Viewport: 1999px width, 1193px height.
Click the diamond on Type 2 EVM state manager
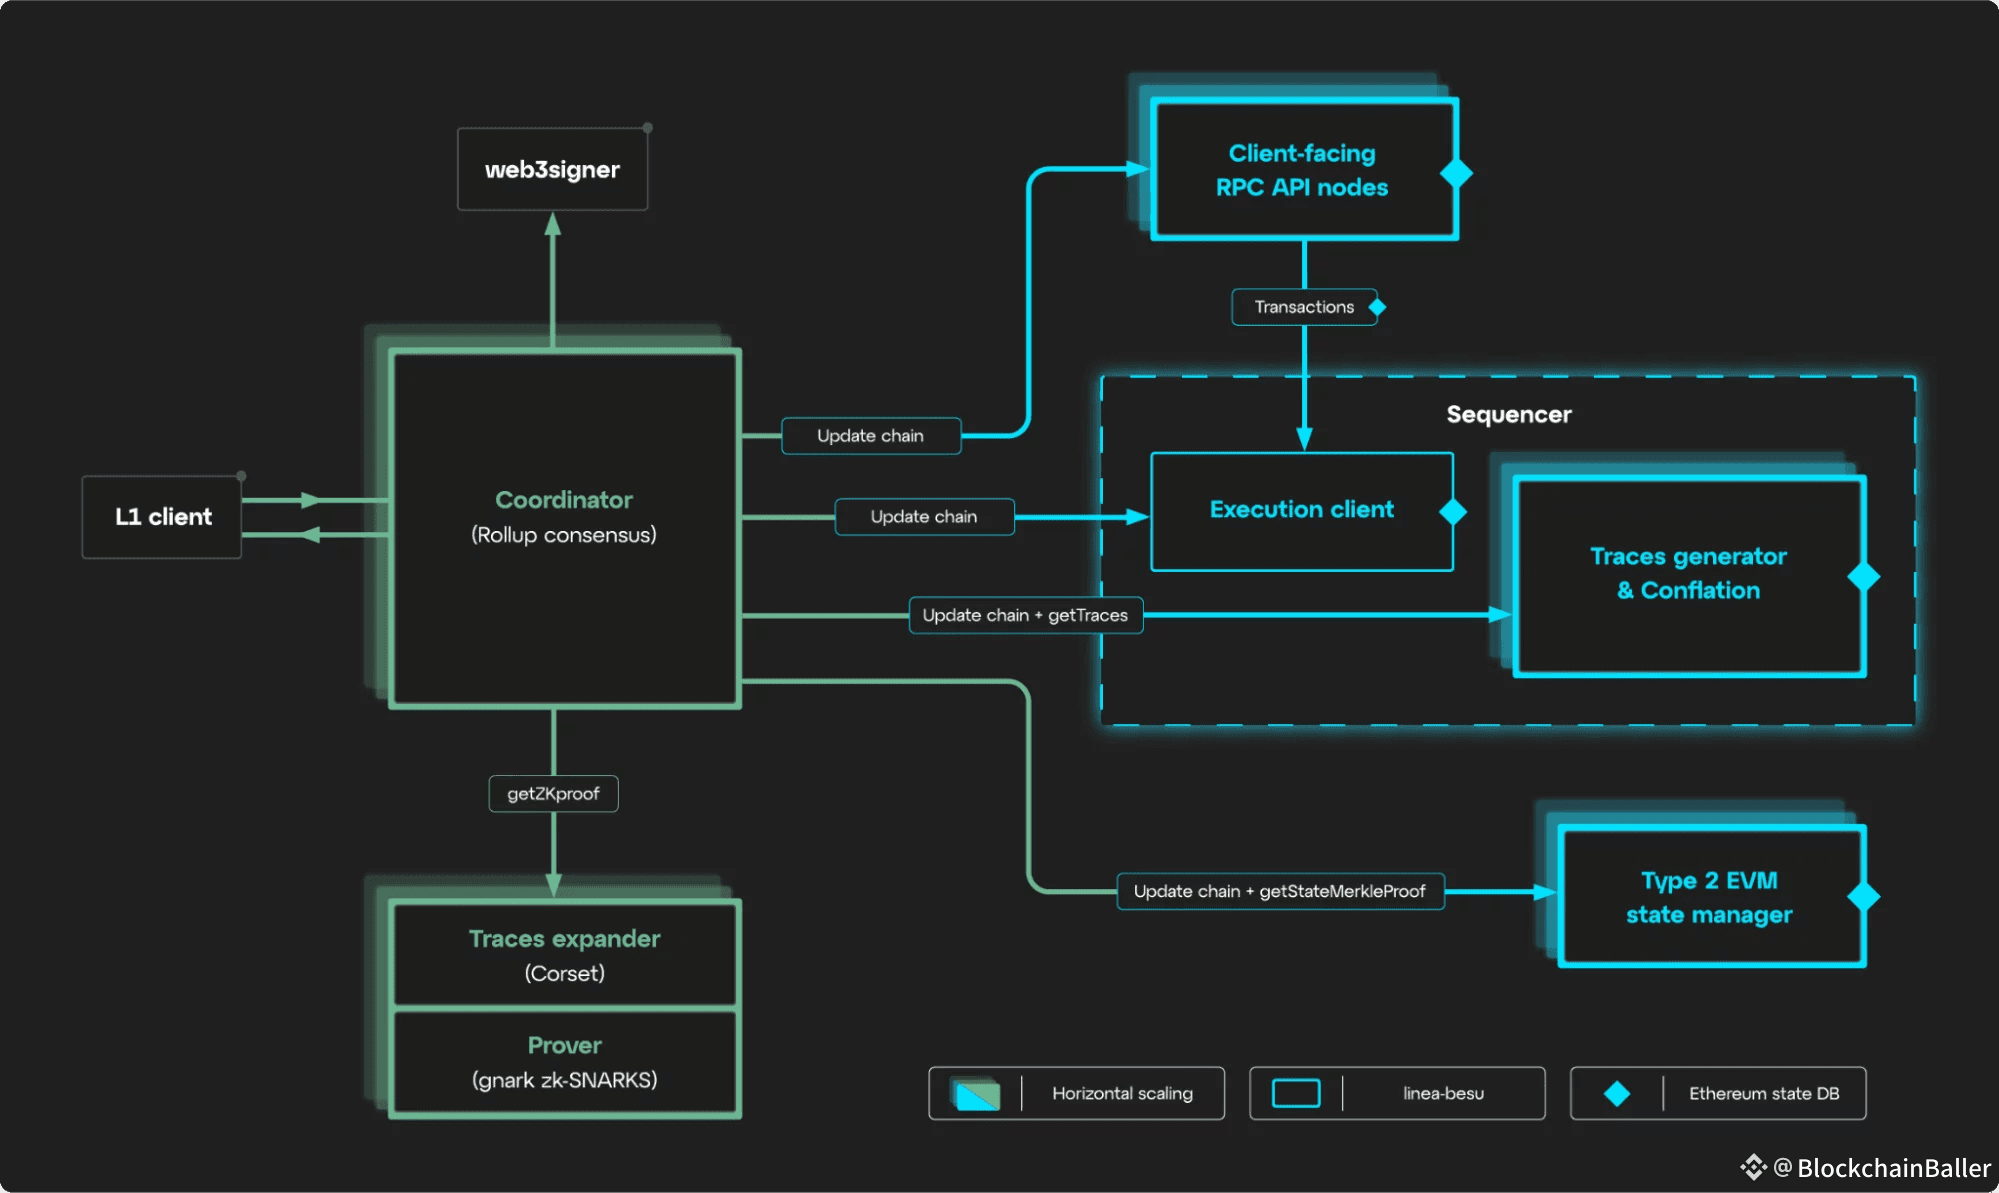[x=1863, y=896]
